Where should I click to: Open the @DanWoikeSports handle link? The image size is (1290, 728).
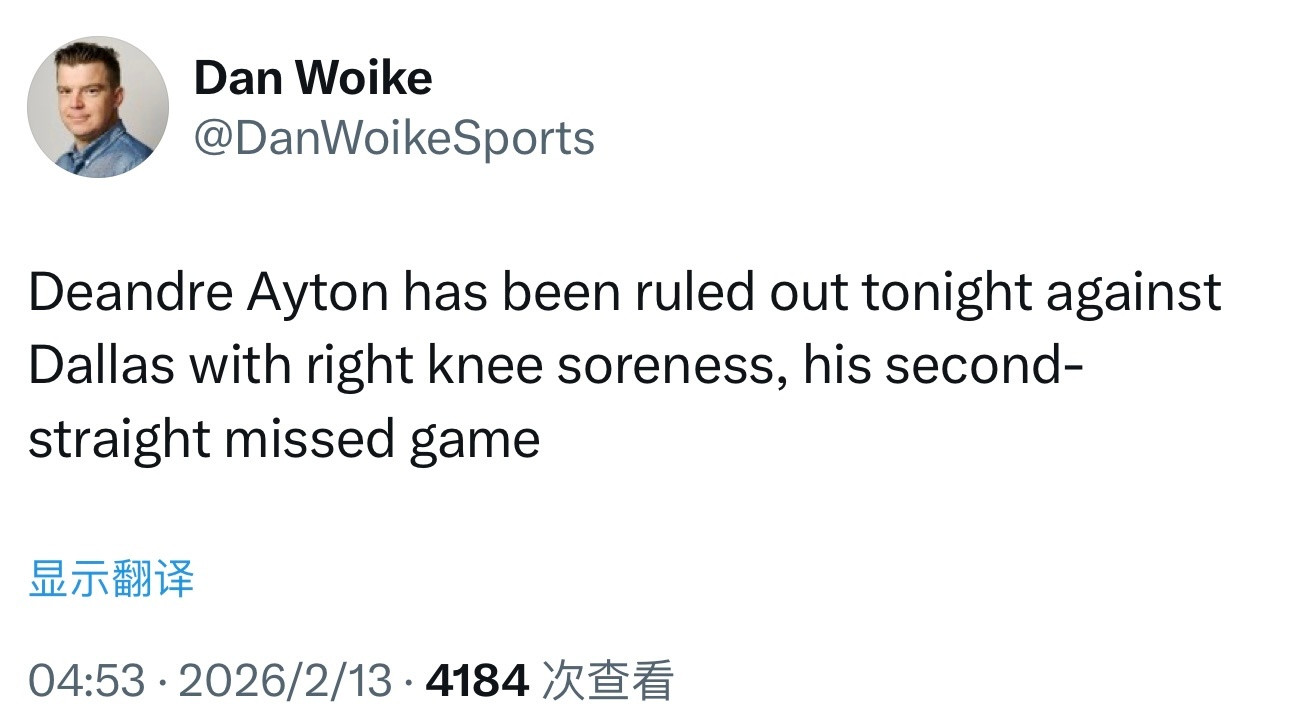394,138
